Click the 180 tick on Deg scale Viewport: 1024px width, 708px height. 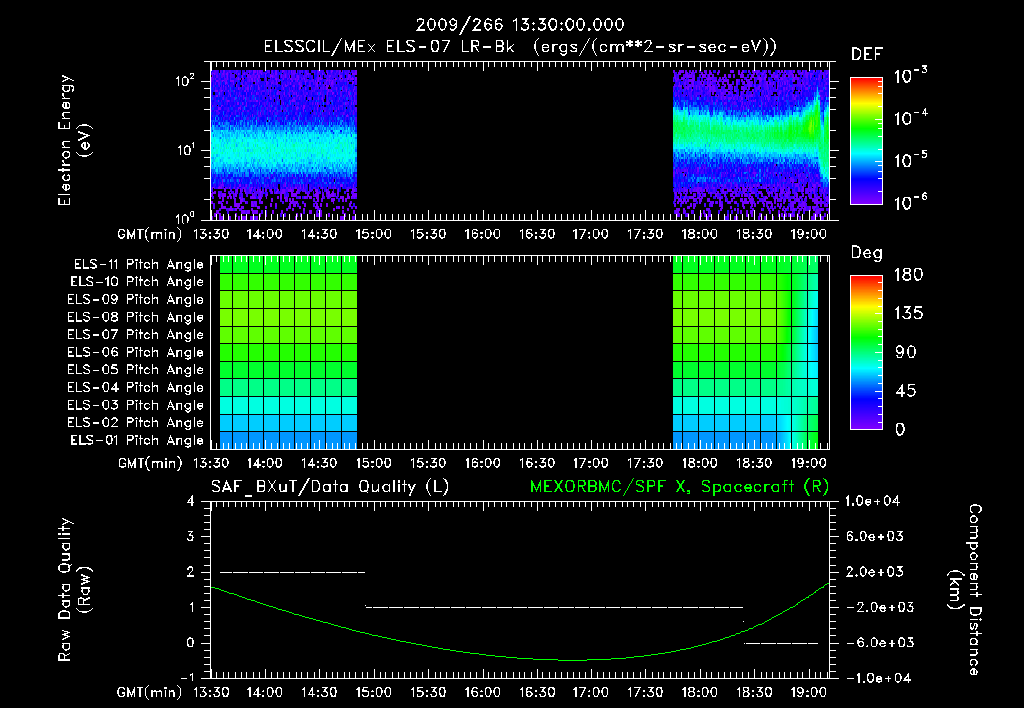908,275
